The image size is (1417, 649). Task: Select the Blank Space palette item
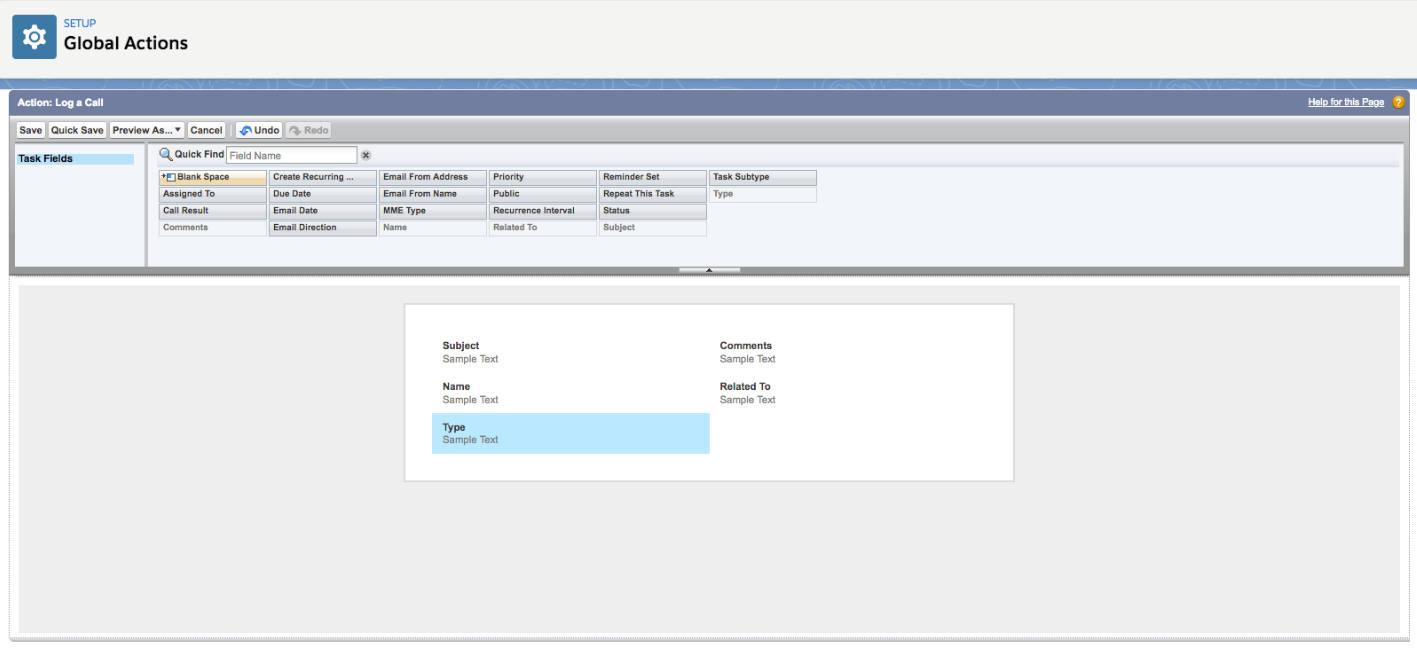[212, 177]
